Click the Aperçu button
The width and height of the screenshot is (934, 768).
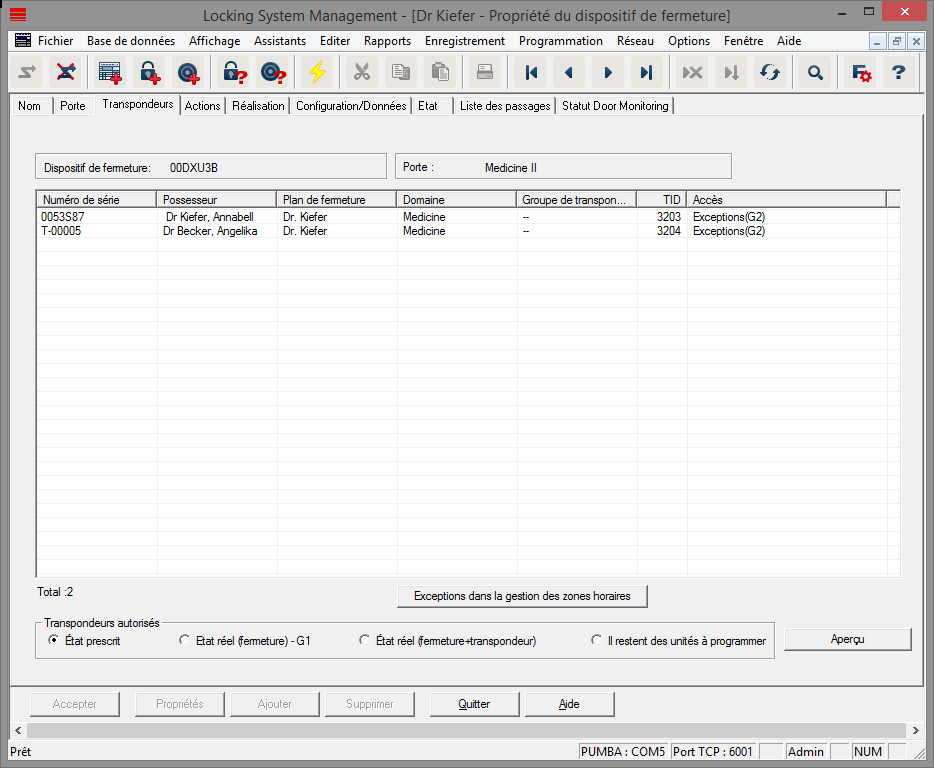pos(847,639)
